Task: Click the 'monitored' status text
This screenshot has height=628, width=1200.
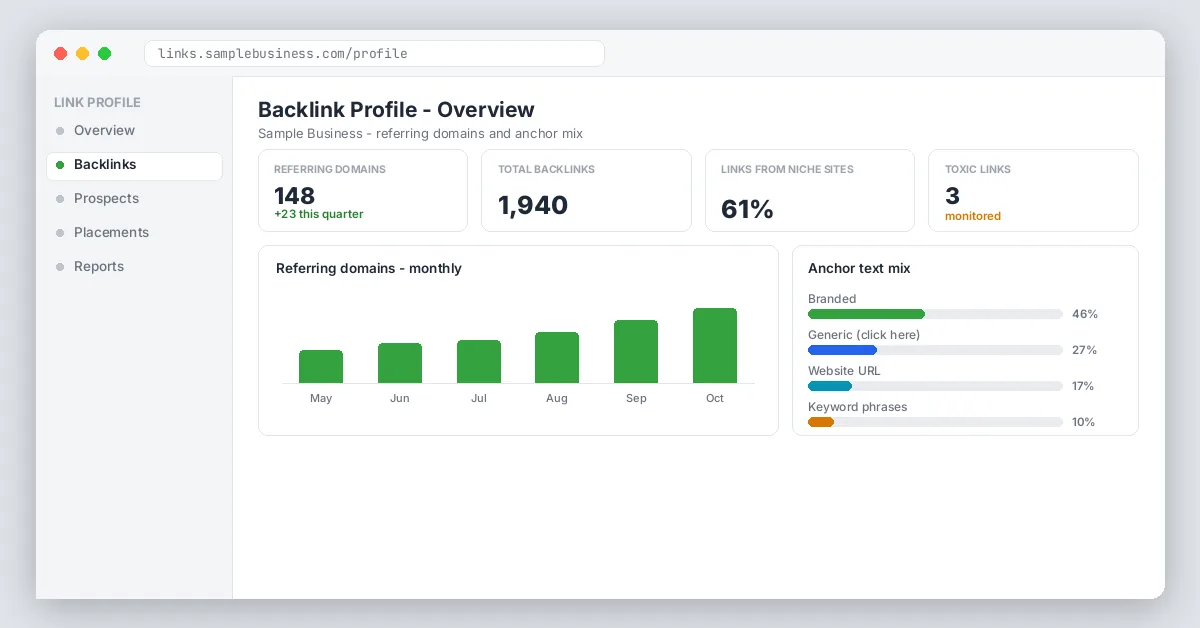Action: [x=973, y=217]
